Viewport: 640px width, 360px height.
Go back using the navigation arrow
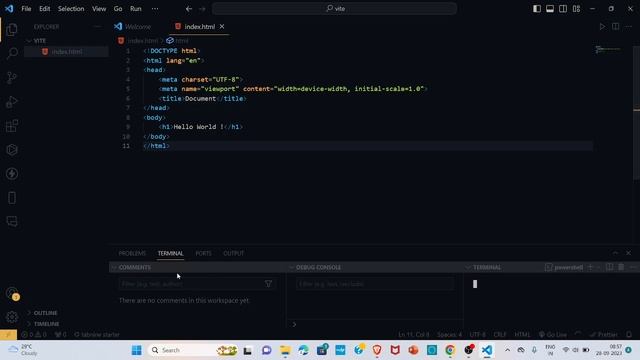click(x=189, y=9)
